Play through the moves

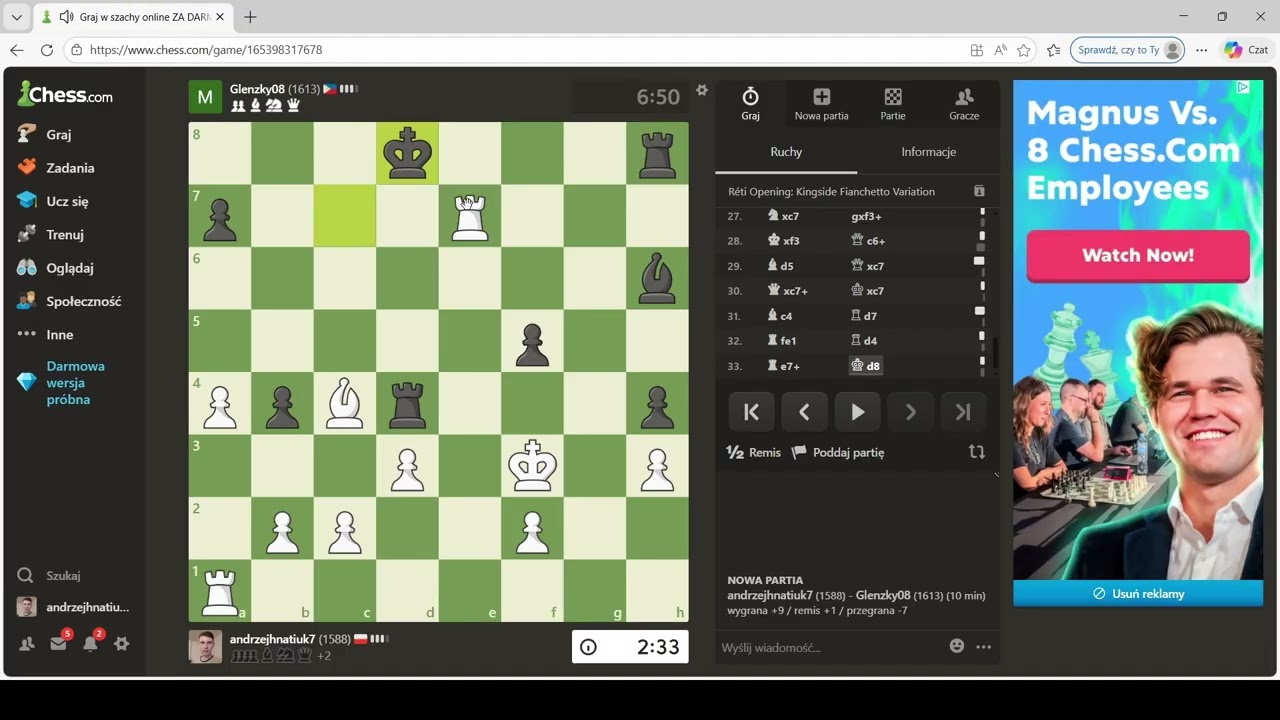click(x=857, y=412)
